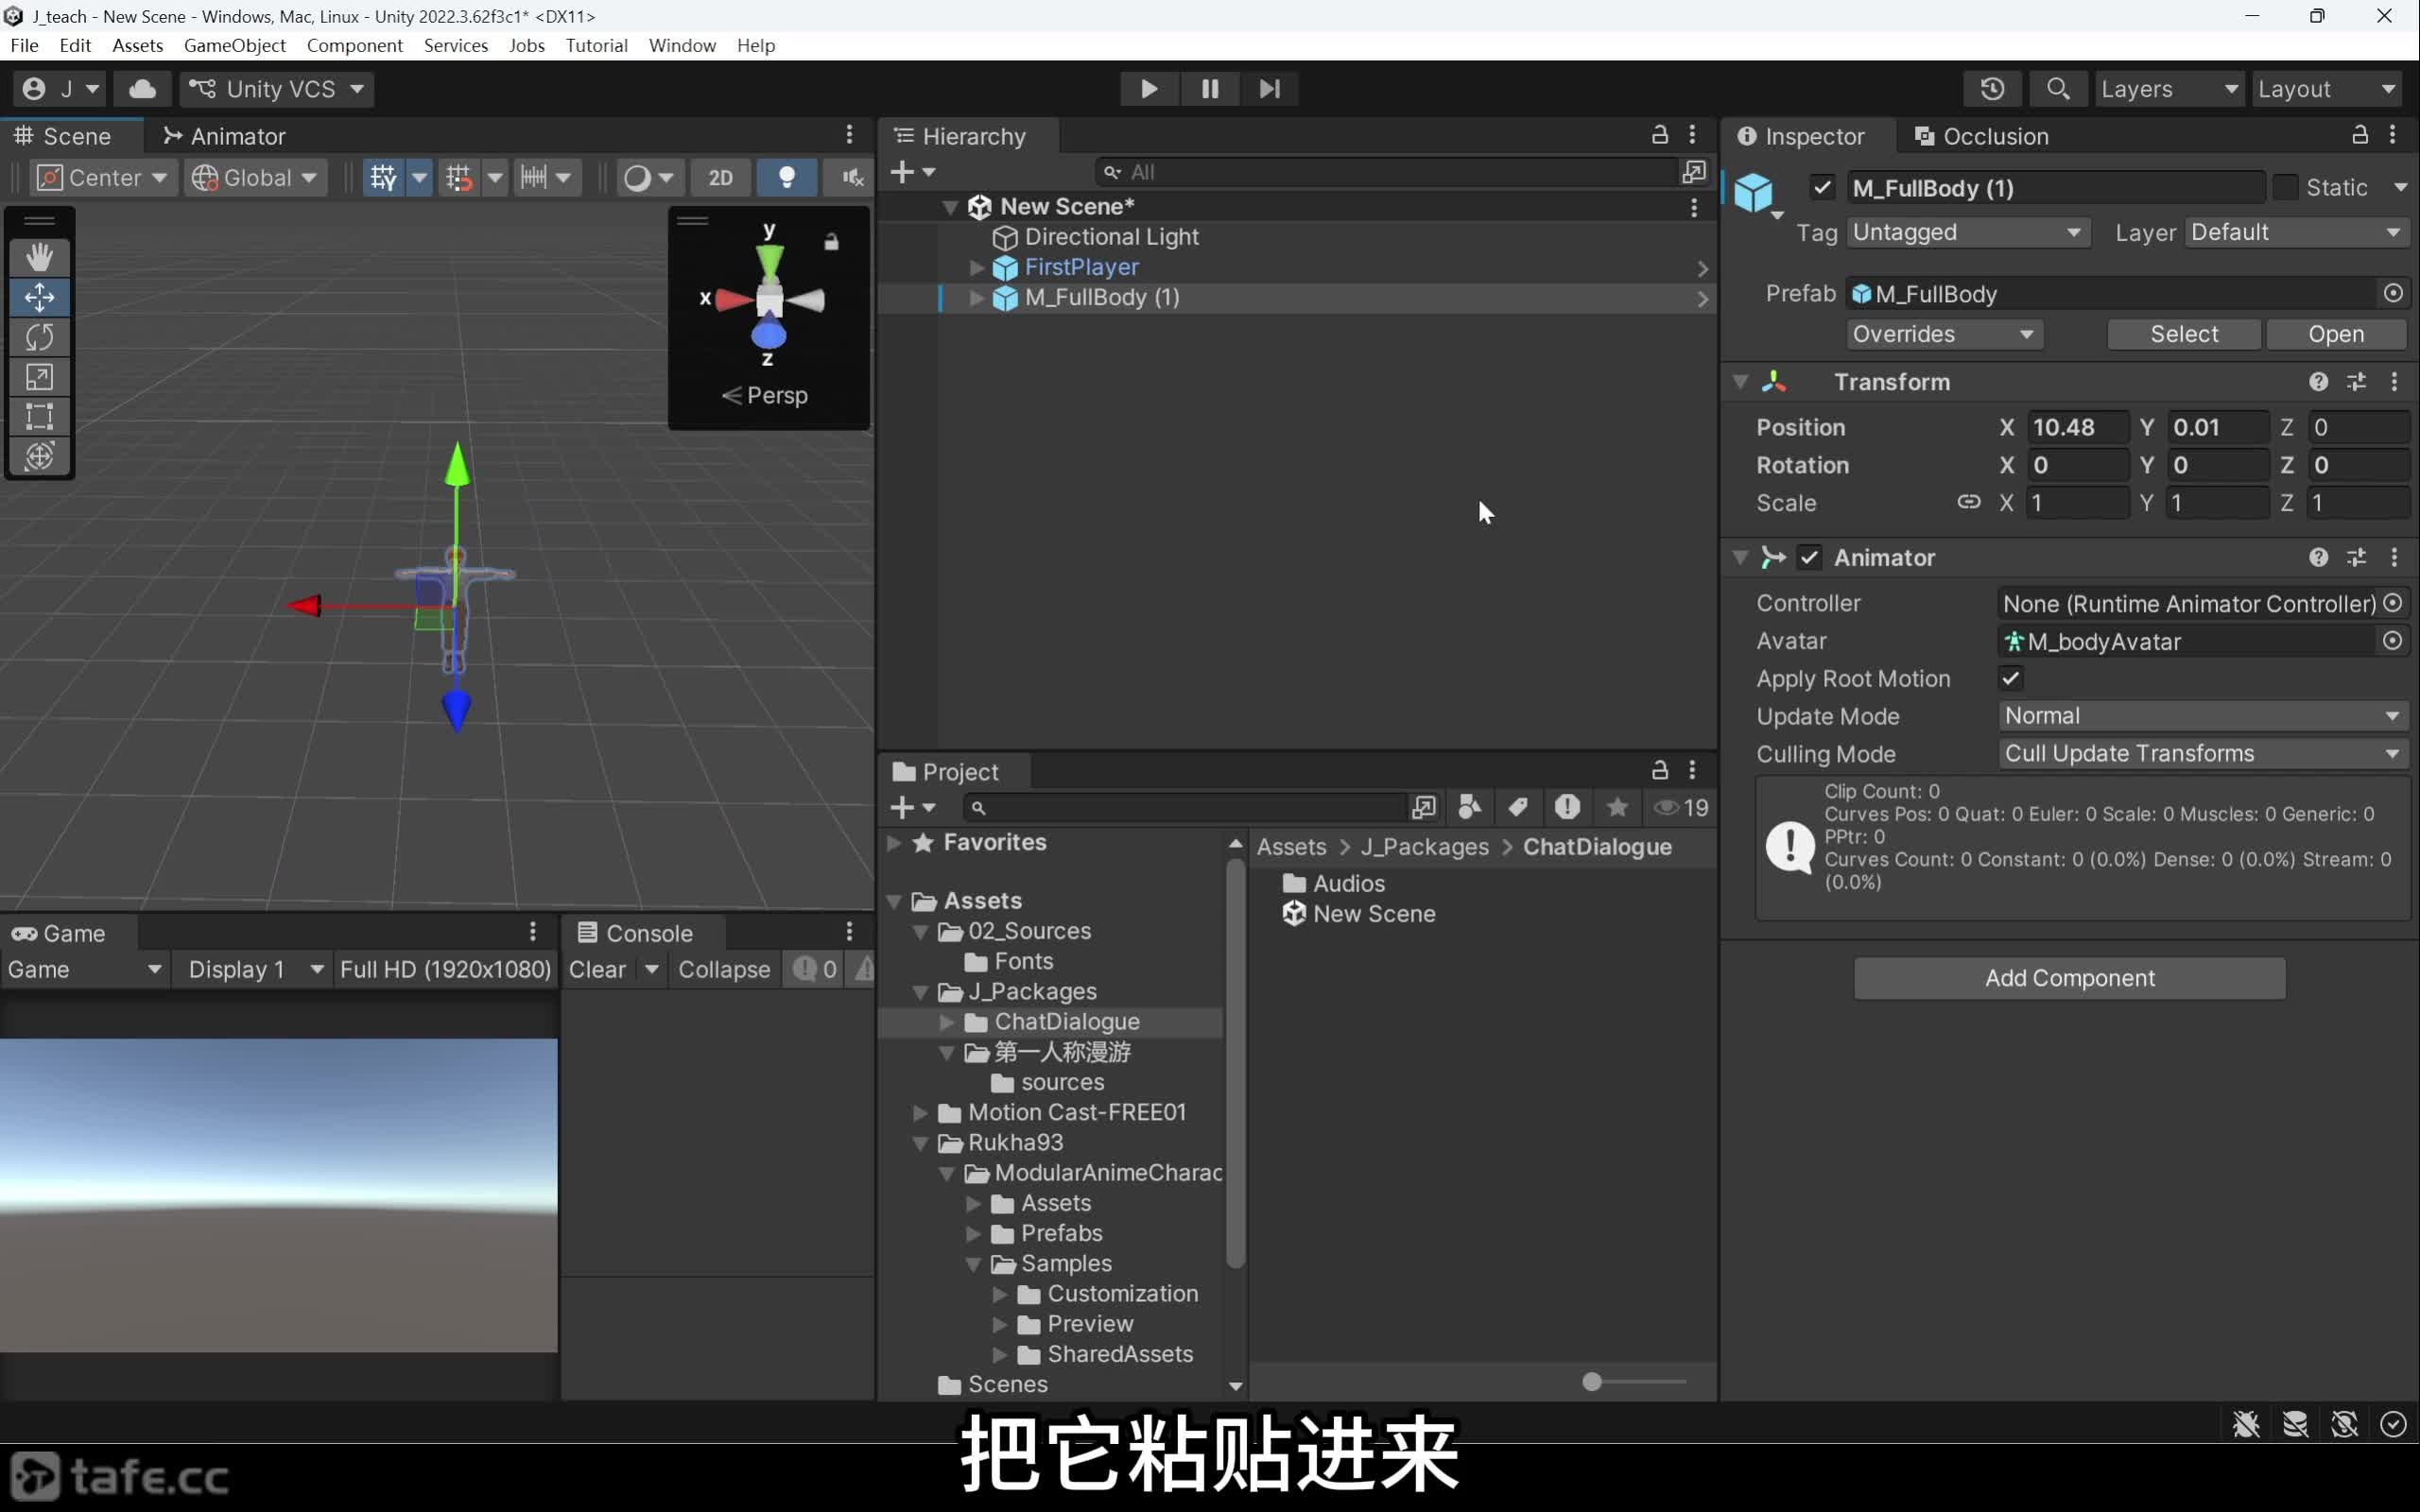
Task: Select the Rotate tool
Action: pos(40,337)
